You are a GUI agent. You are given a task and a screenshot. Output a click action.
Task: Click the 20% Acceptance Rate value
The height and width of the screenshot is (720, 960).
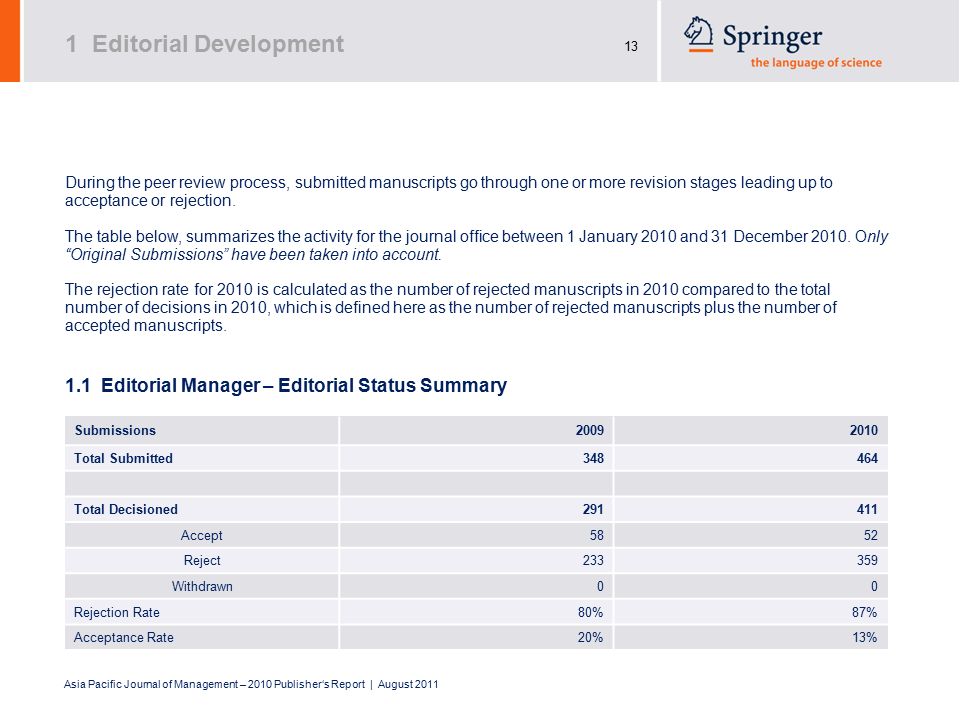click(x=590, y=638)
